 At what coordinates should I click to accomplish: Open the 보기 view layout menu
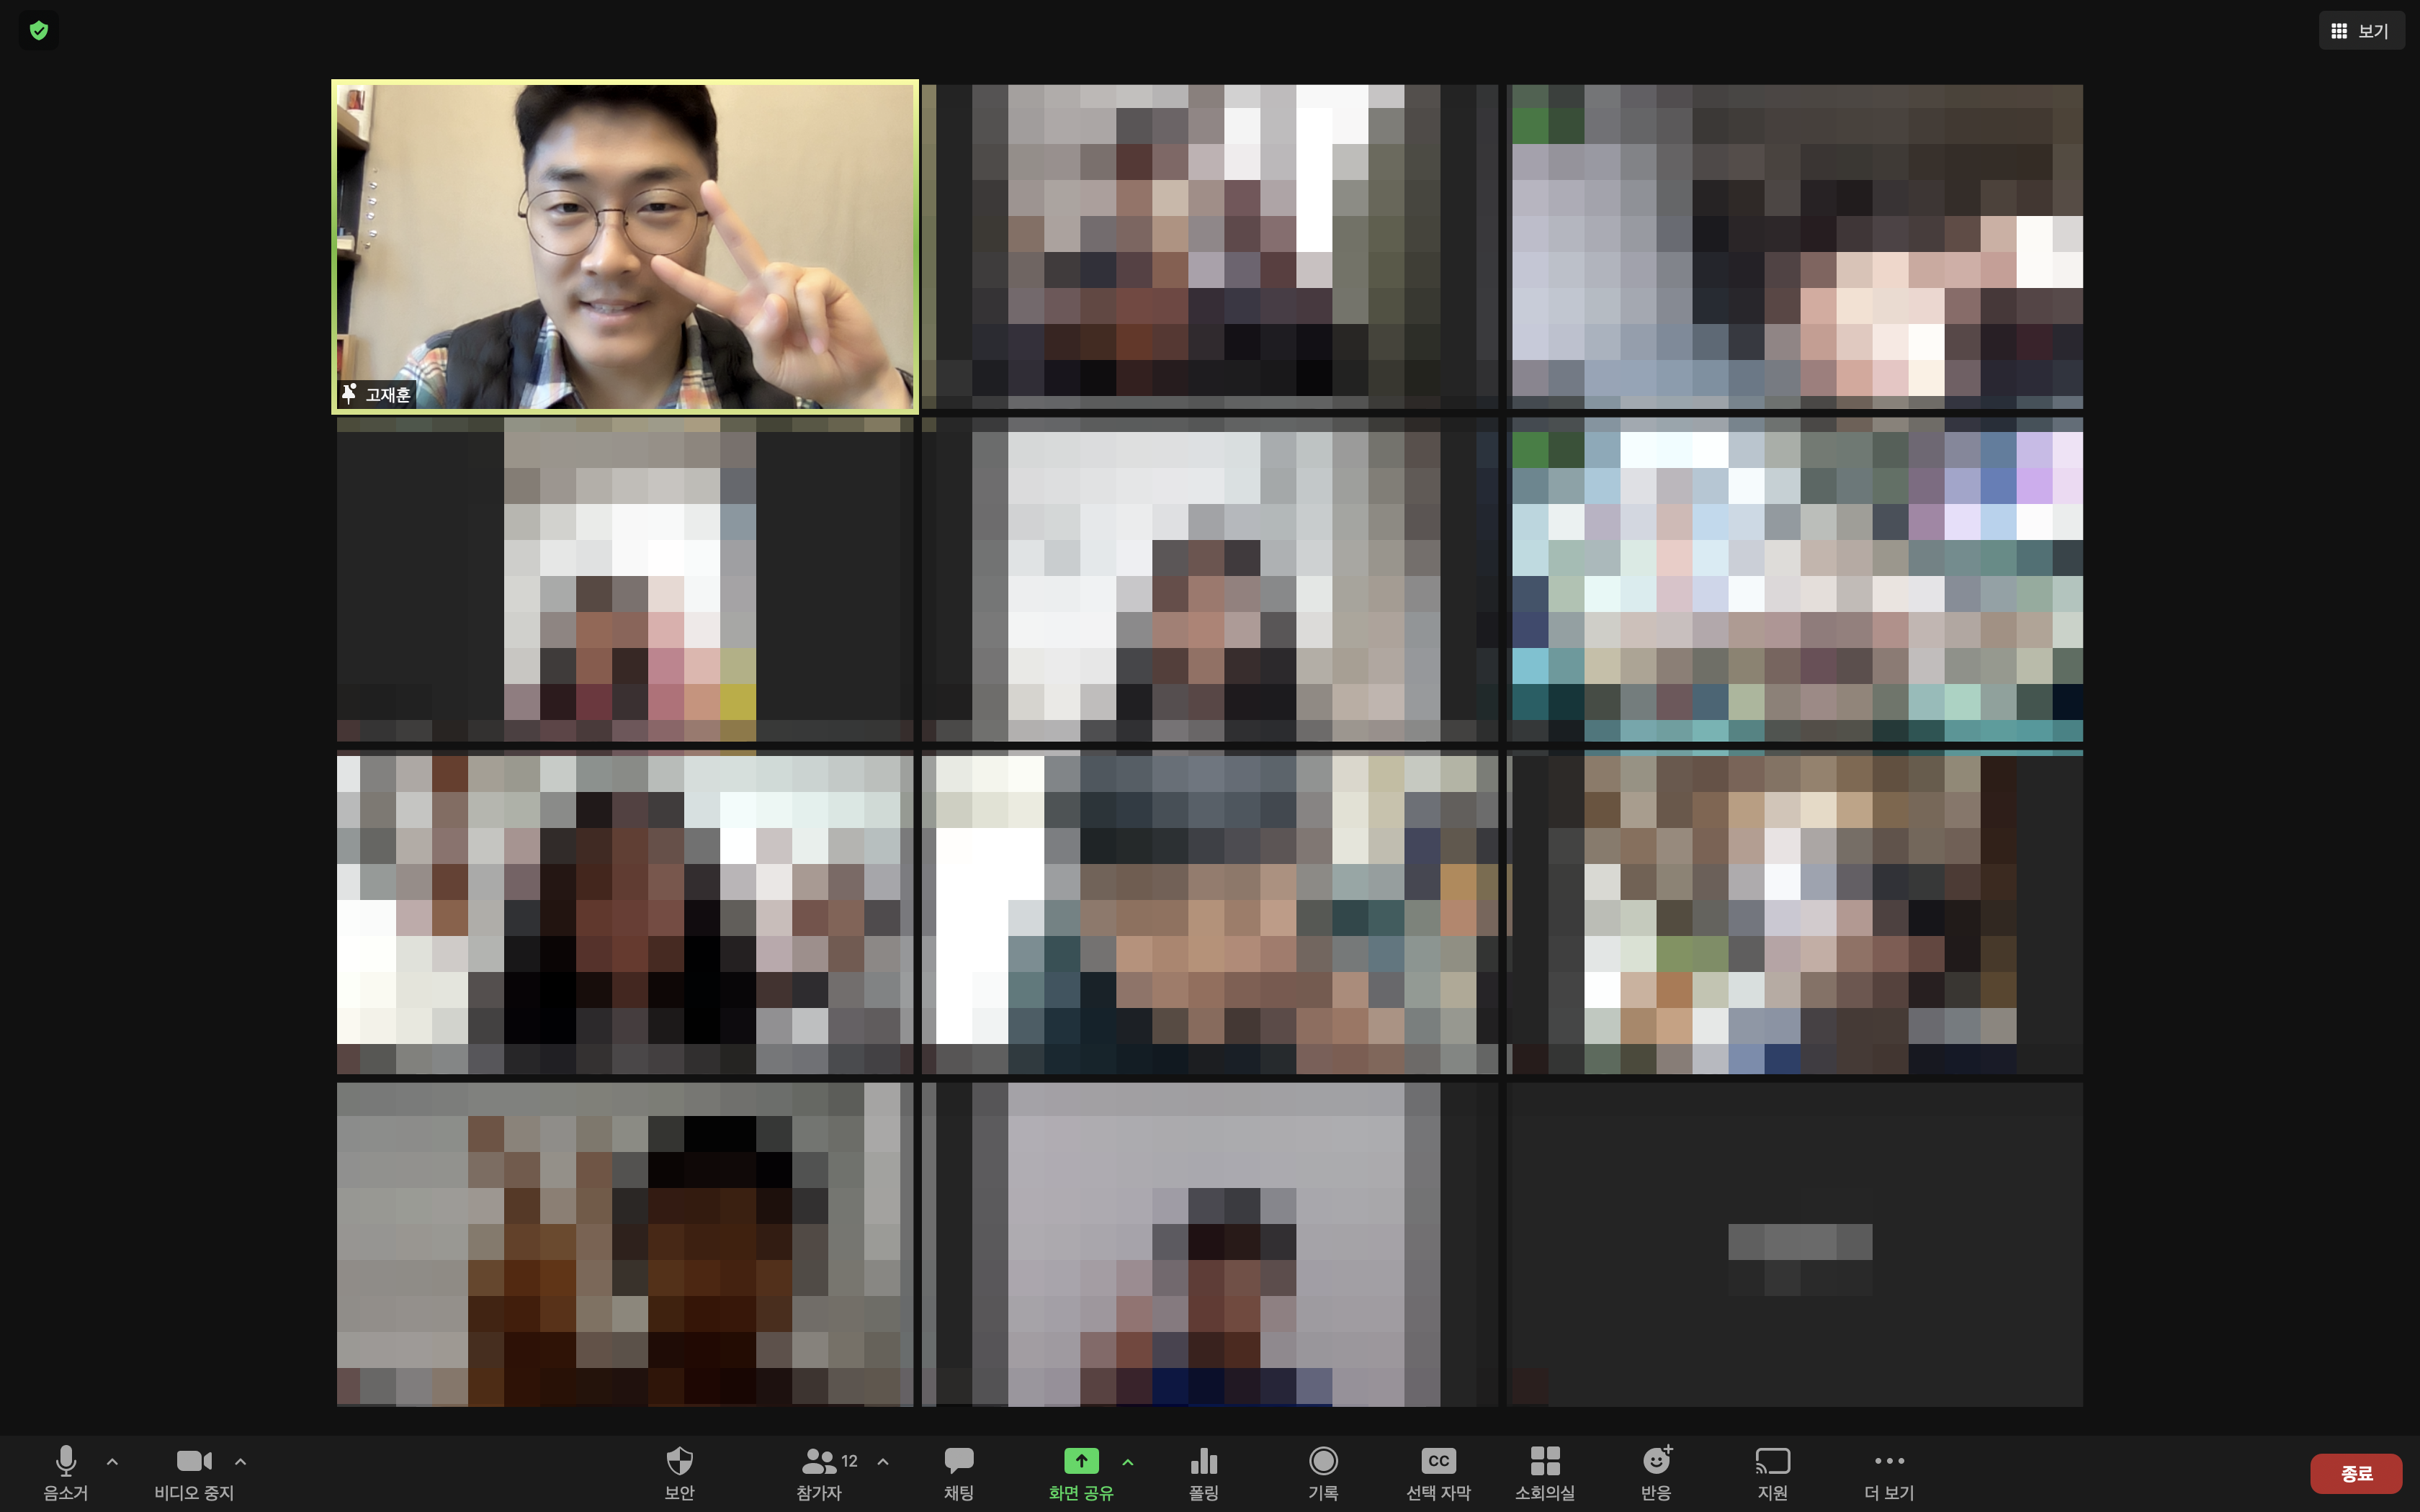(x=2361, y=31)
